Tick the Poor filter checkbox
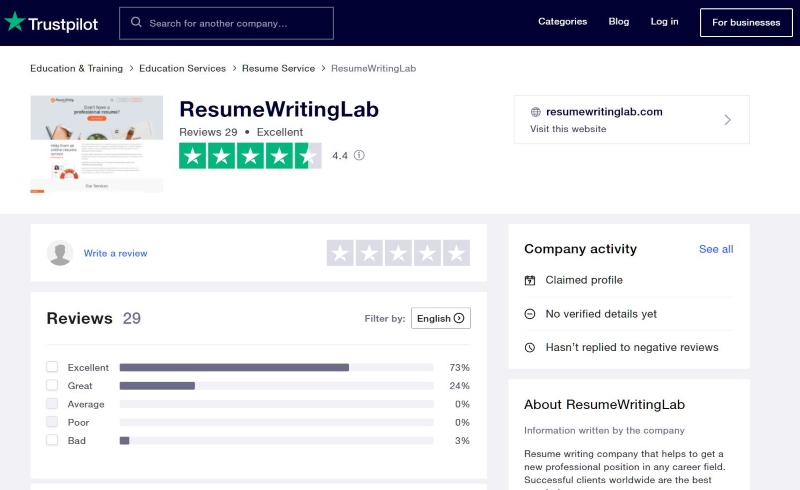 tap(52, 422)
